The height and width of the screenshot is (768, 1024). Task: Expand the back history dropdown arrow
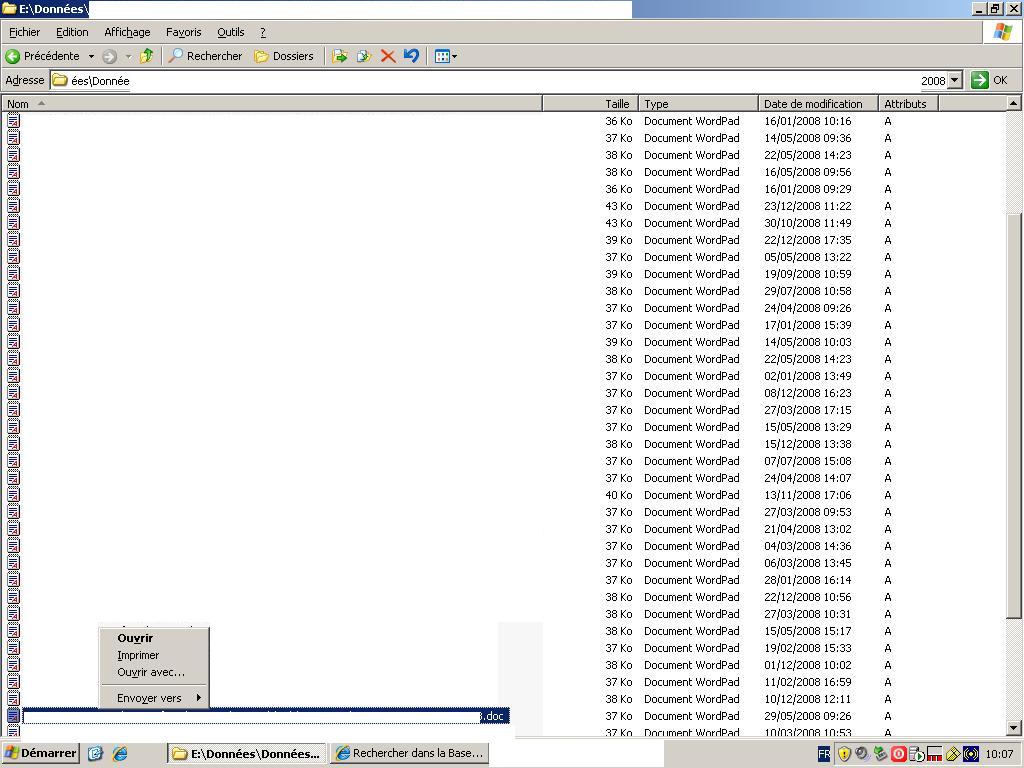coord(91,56)
